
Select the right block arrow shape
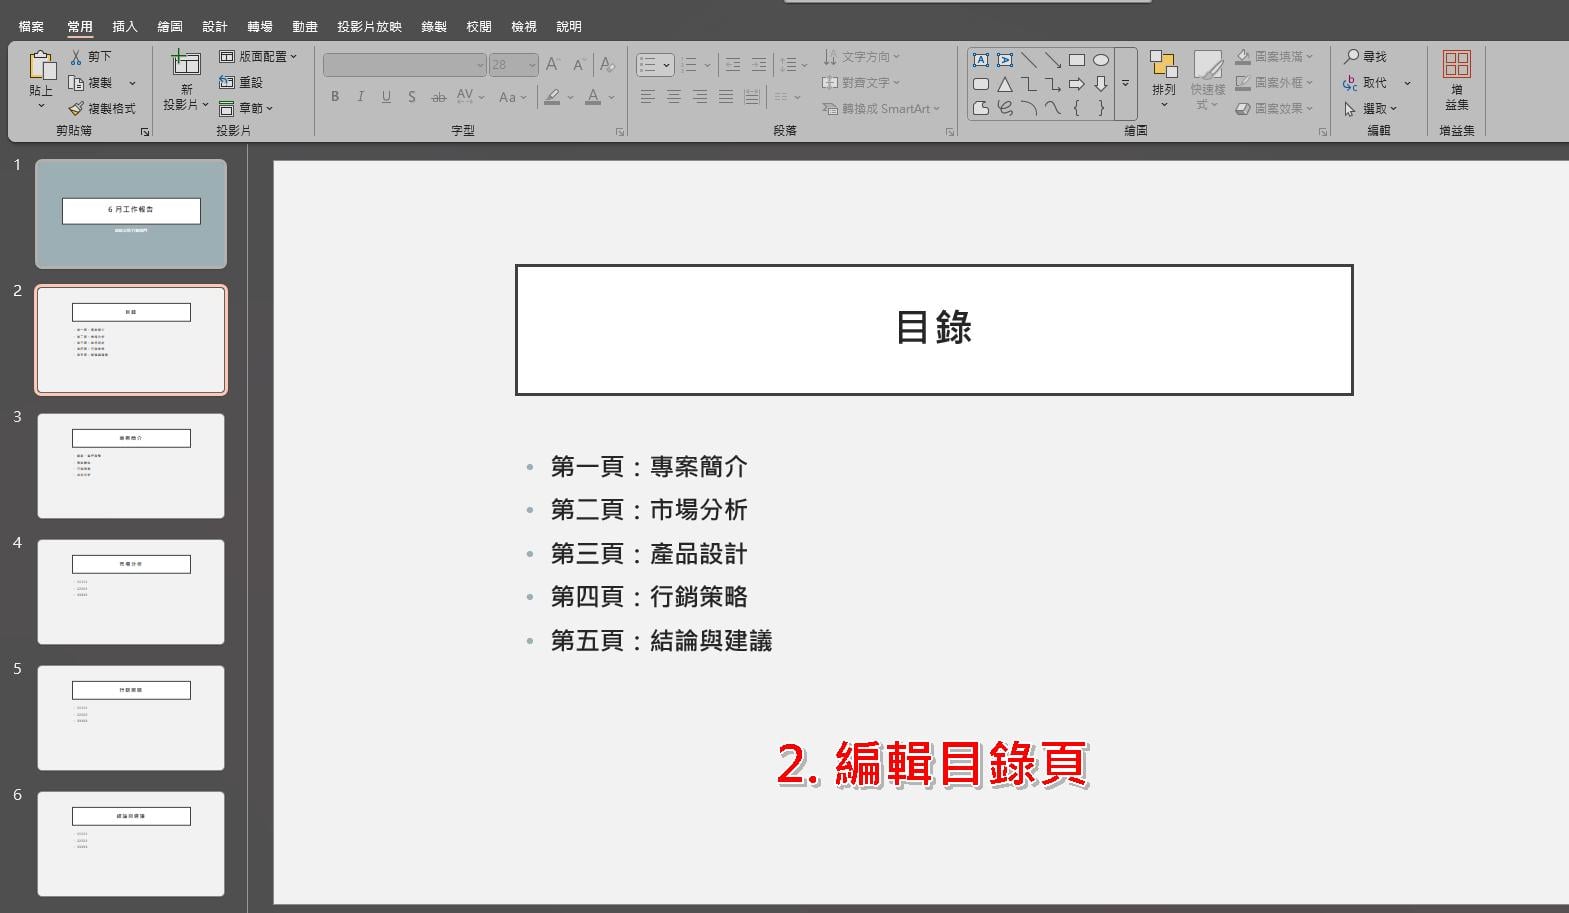[1077, 84]
